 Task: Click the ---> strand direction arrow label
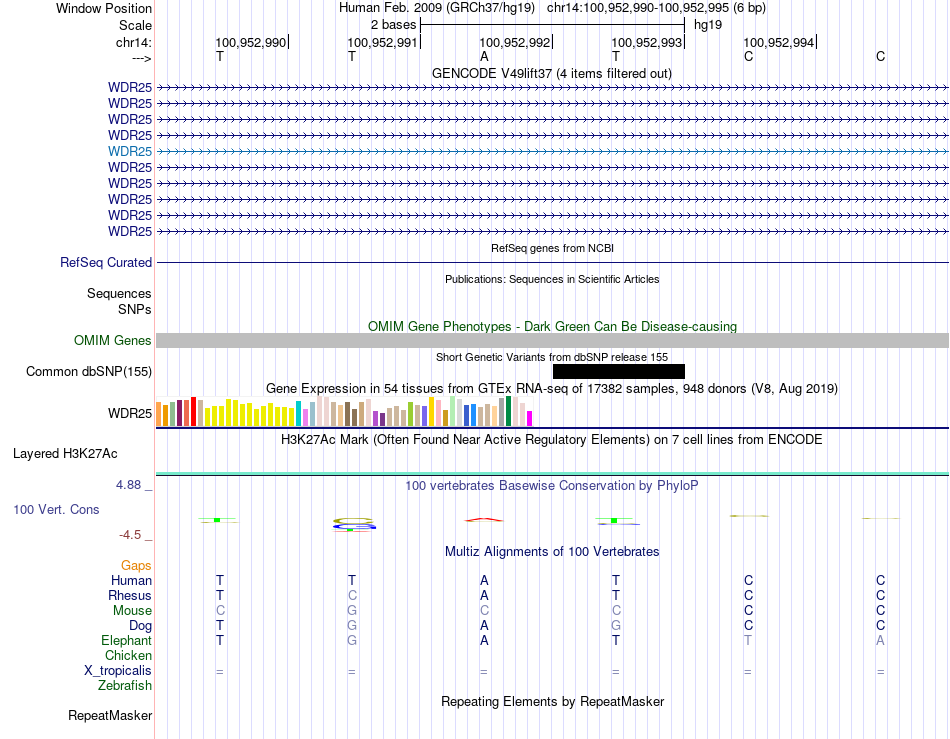(x=142, y=58)
